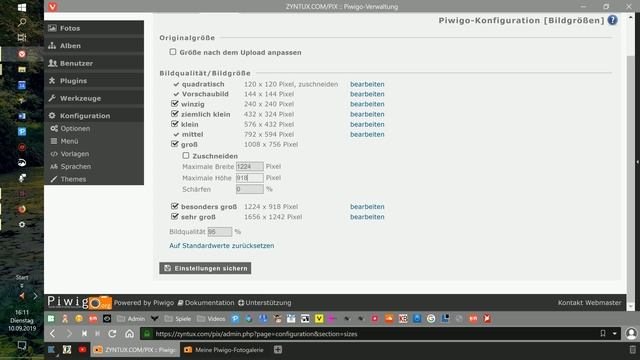
Task: Click 'Auf Standardwerte zurücksetzen' link
Action: click(222, 246)
